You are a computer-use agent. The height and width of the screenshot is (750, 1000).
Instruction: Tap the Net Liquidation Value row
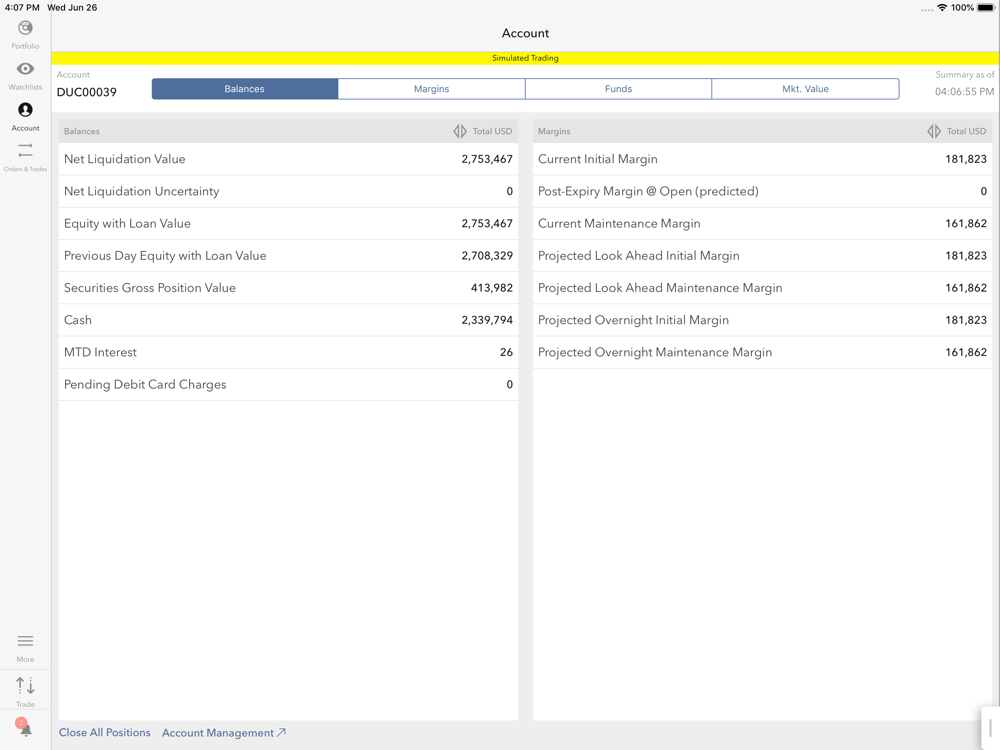point(288,159)
